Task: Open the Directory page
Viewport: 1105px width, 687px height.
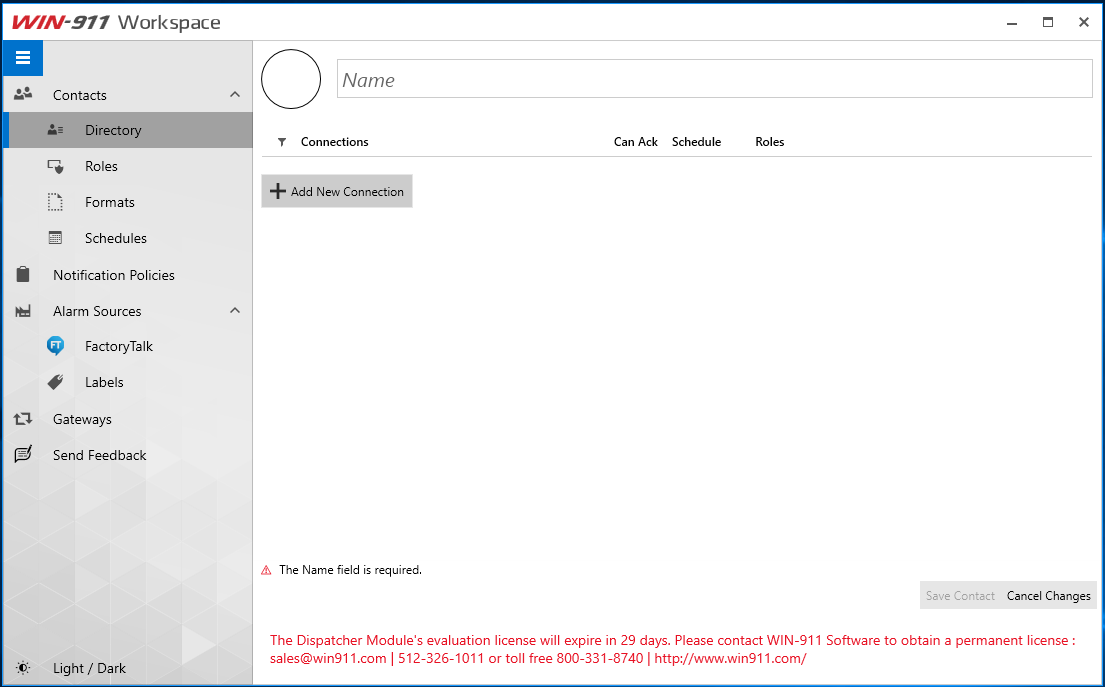Action: tap(128, 130)
